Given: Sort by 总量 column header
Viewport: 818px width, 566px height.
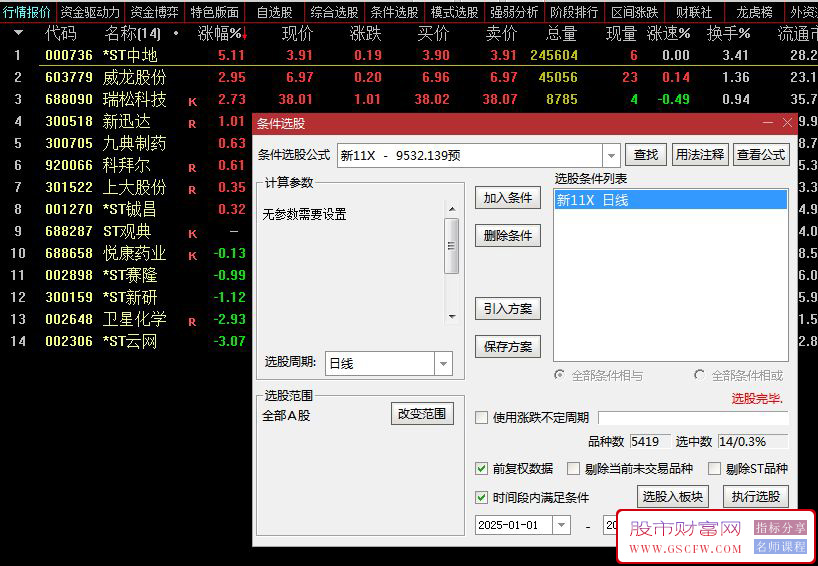Looking at the screenshot, I should [x=561, y=34].
